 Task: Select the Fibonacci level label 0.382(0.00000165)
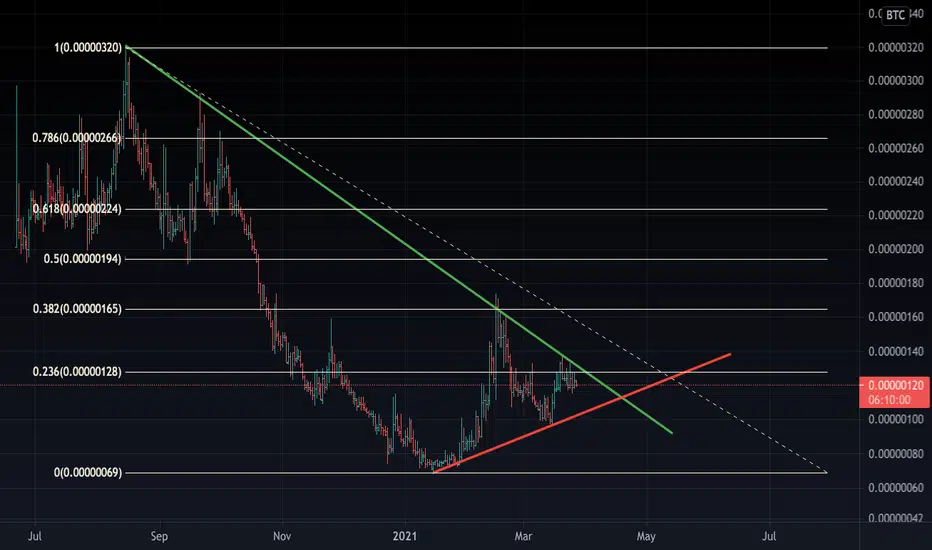(x=77, y=309)
